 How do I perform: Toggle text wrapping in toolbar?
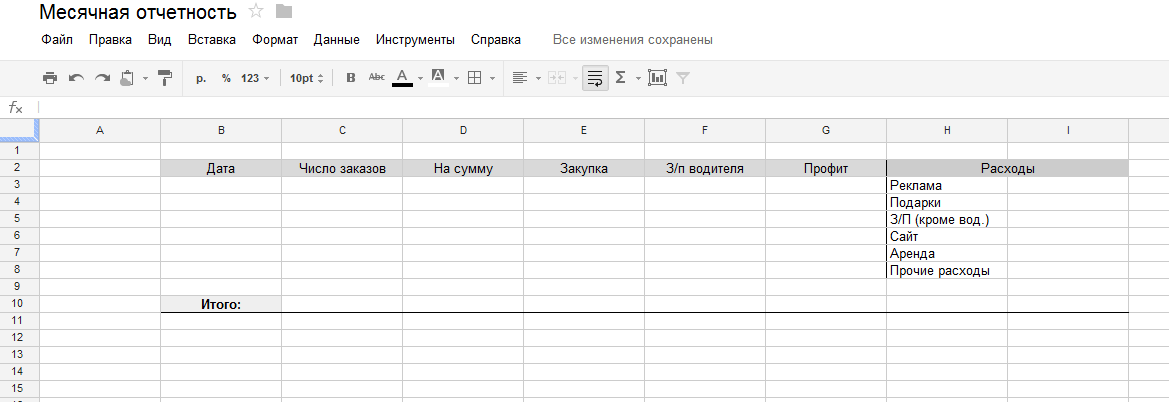[595, 78]
